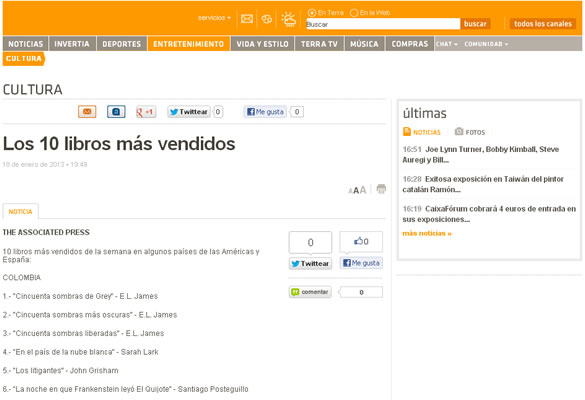Click side Me gusta button under counter

click(x=361, y=263)
